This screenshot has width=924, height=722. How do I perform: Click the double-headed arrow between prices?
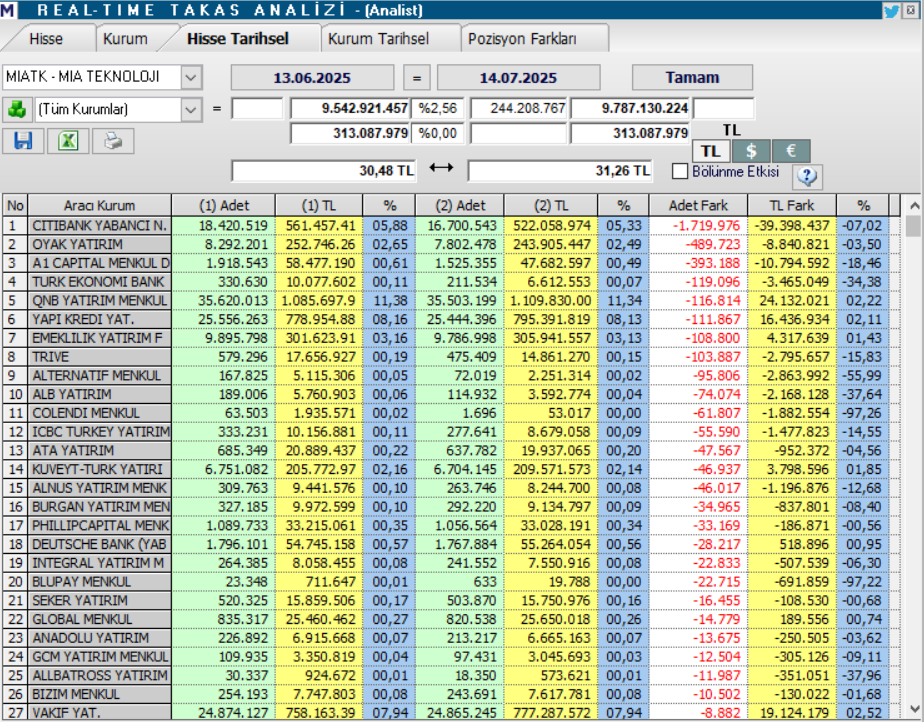point(441,168)
